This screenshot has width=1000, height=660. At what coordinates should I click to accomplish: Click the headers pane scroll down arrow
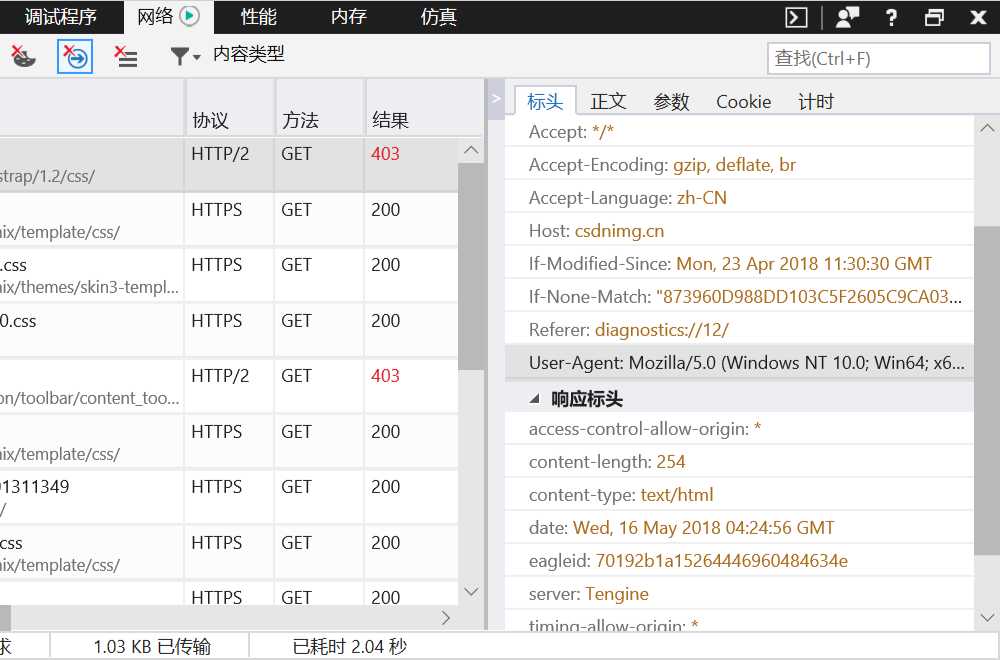tap(987, 617)
